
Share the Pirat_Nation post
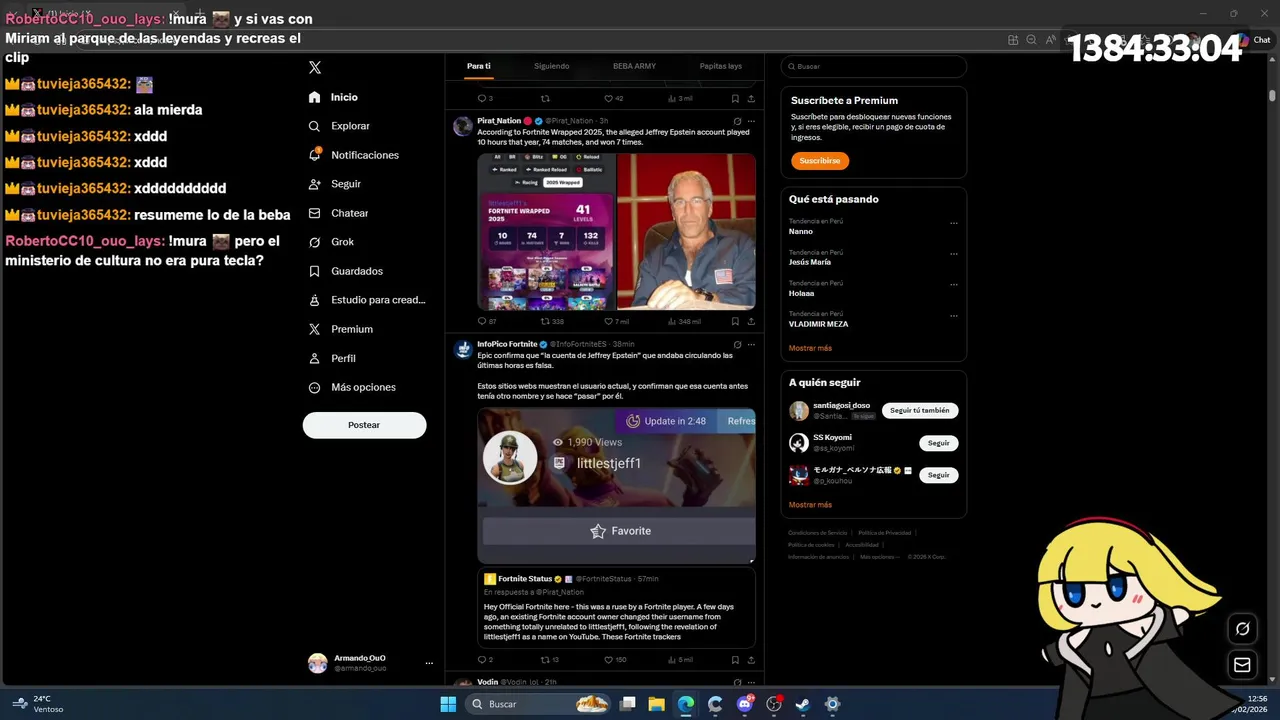tap(751, 321)
